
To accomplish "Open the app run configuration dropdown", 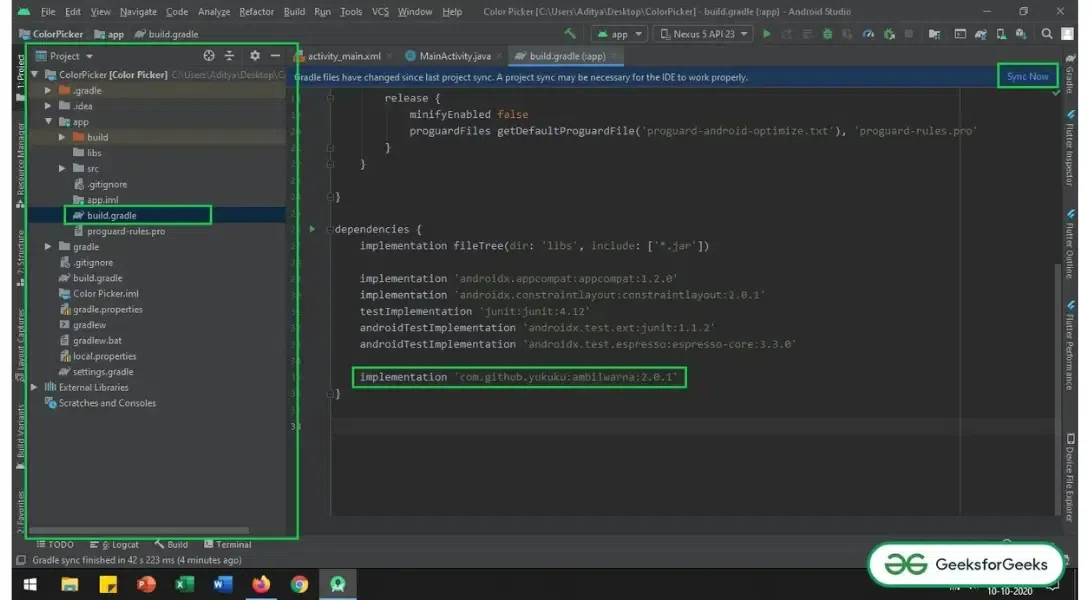I will 620,34.
